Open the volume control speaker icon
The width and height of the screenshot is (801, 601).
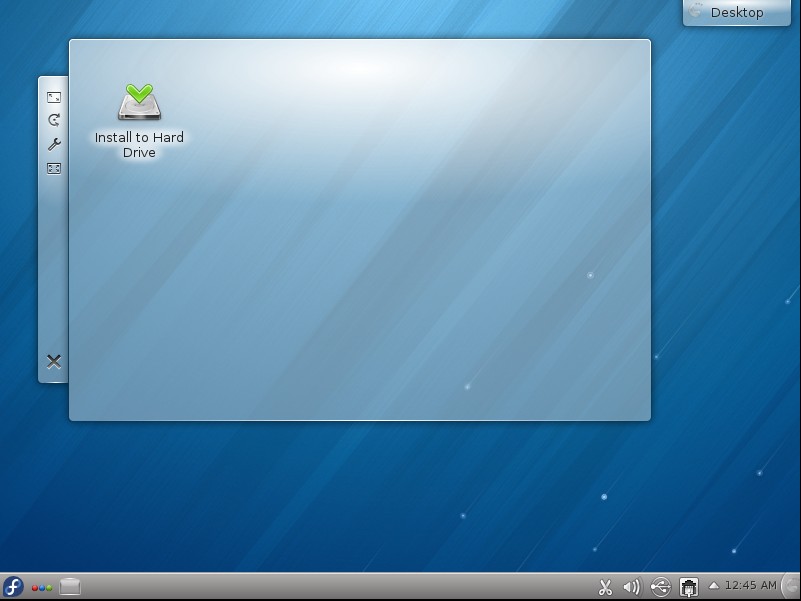pos(632,587)
